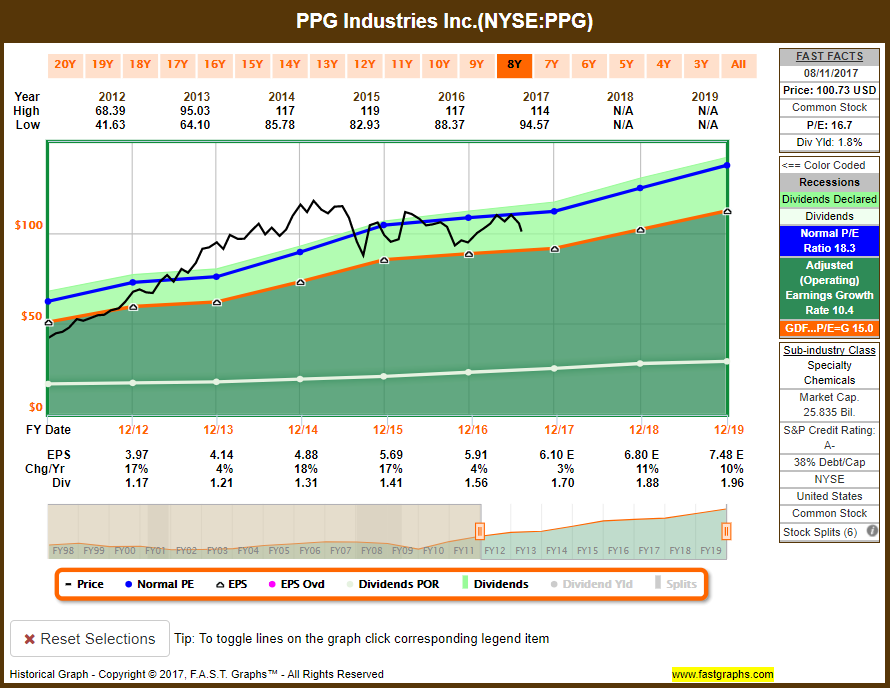Select the 5Y timeframe button
The width and height of the screenshot is (890, 689).
pyautogui.click(x=626, y=64)
